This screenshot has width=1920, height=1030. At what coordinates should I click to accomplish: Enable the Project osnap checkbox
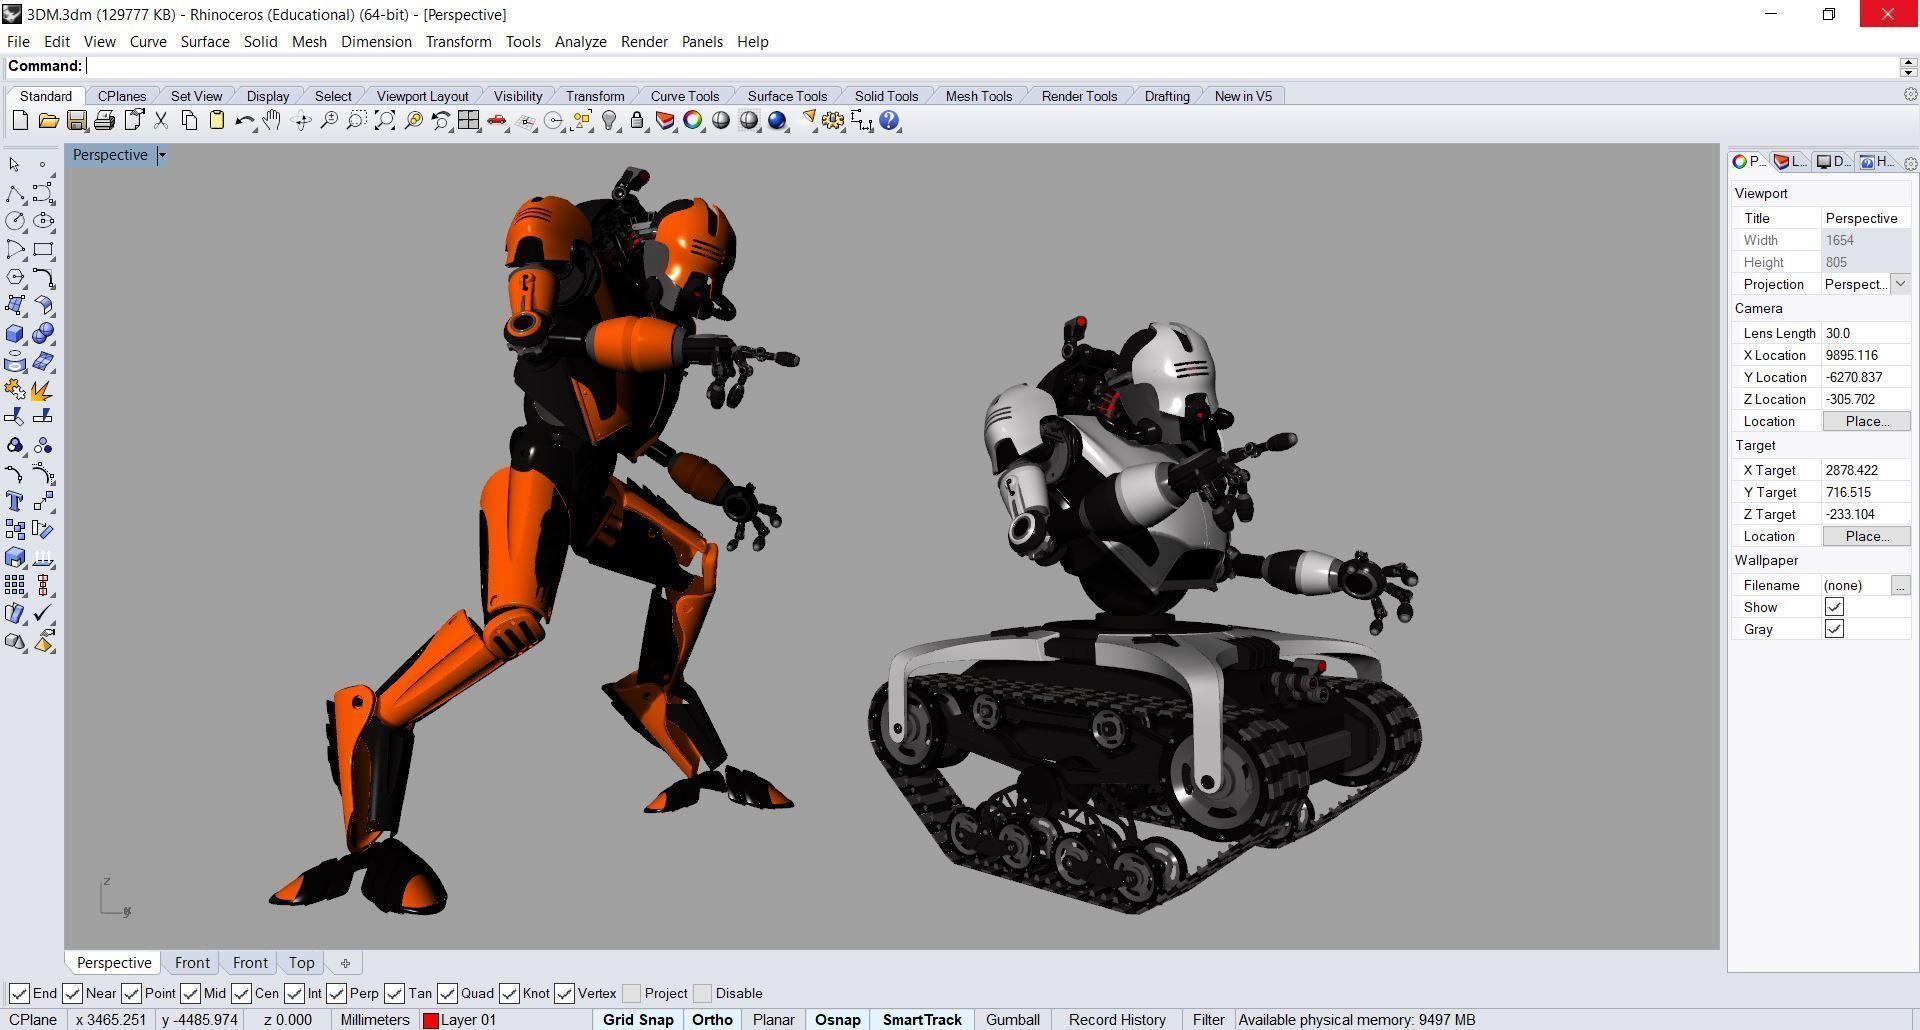[x=631, y=993]
